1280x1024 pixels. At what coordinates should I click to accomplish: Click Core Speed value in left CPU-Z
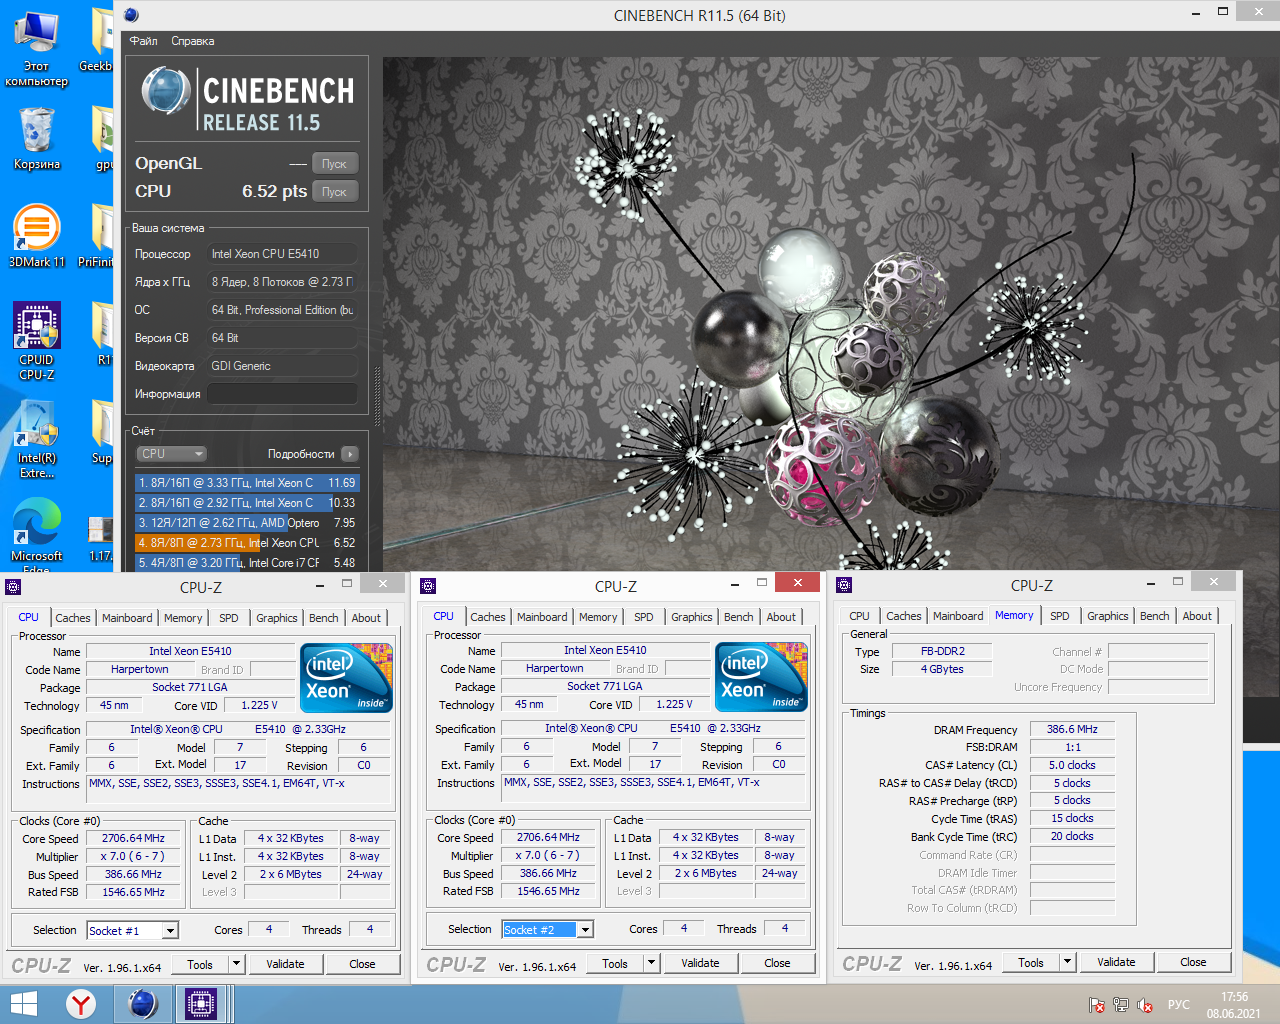[133, 839]
